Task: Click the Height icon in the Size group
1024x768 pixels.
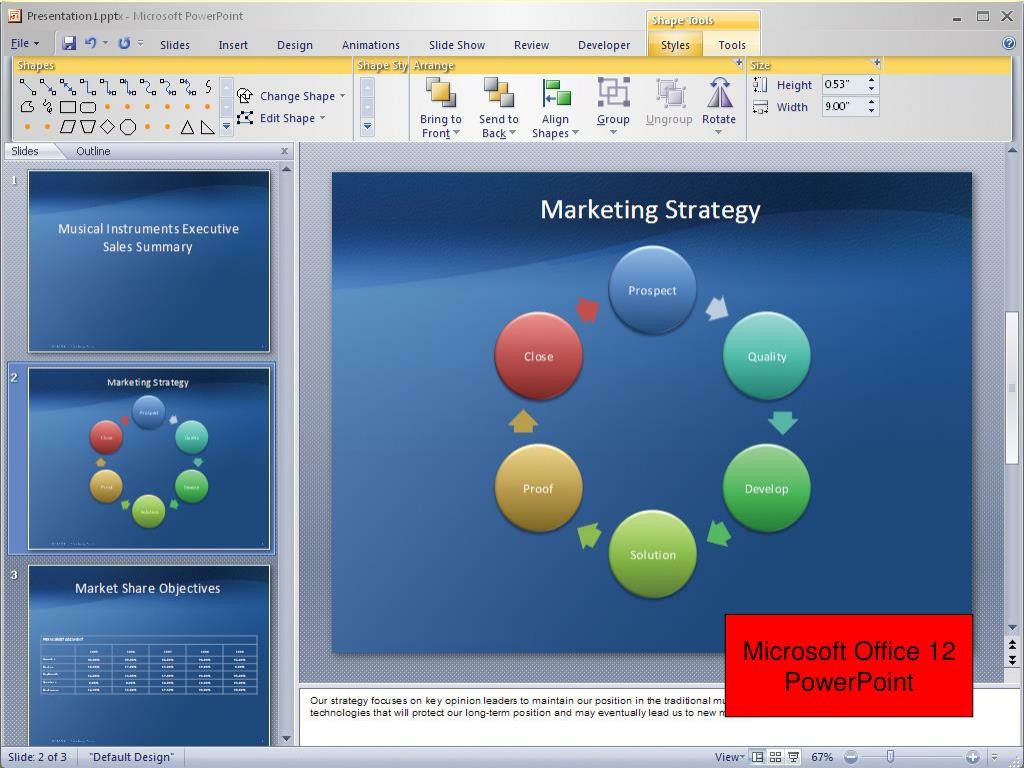Action: 761,84
